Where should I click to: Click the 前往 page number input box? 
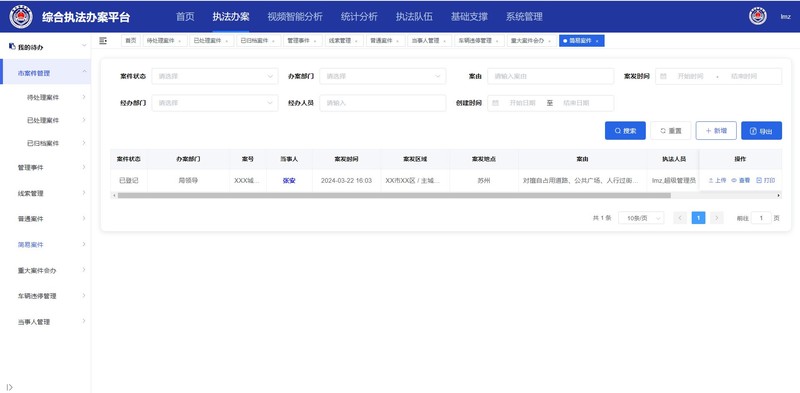[761, 218]
